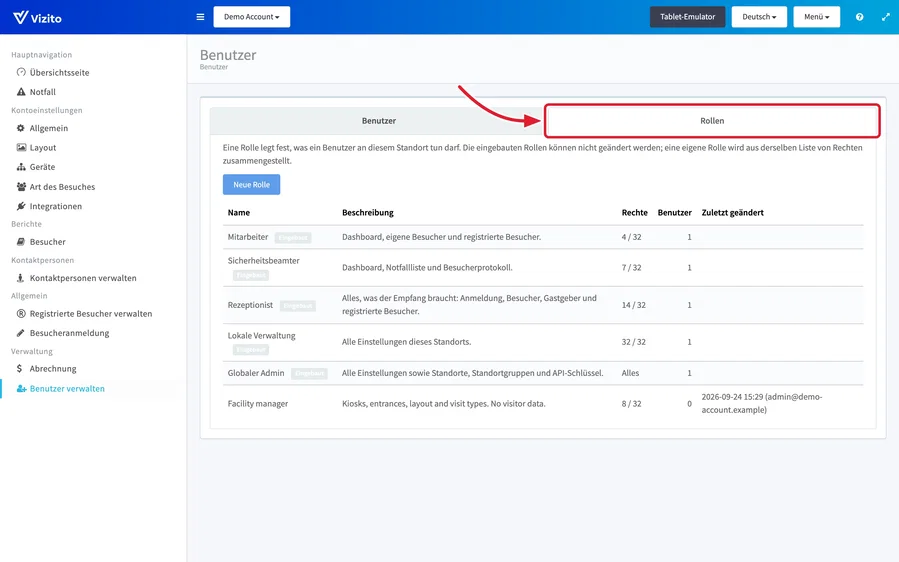Click the Besucheranmeldung pencil icon
The height and width of the screenshot is (562, 899).
point(21,333)
